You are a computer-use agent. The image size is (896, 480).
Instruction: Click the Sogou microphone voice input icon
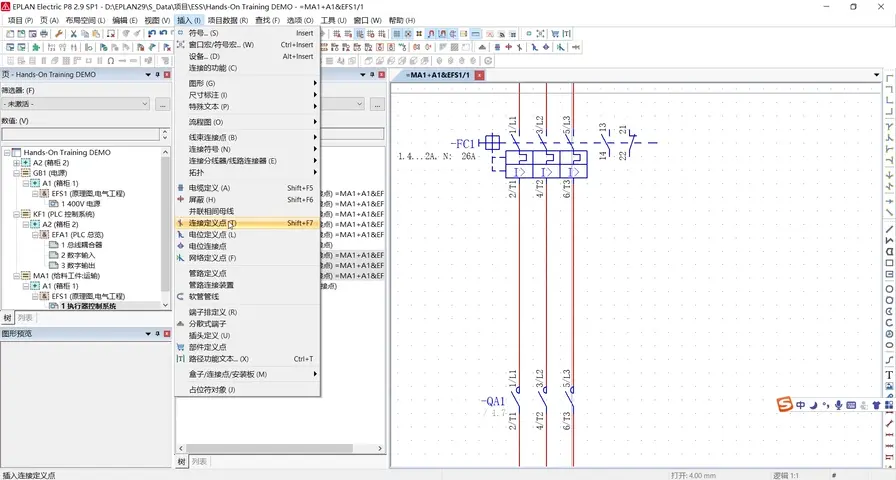(x=838, y=405)
